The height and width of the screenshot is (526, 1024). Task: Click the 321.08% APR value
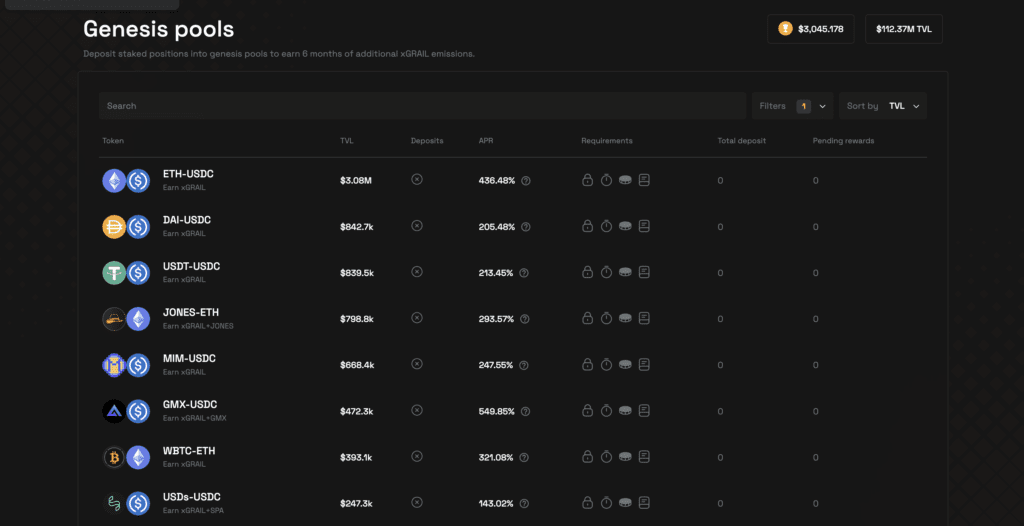(x=496, y=457)
